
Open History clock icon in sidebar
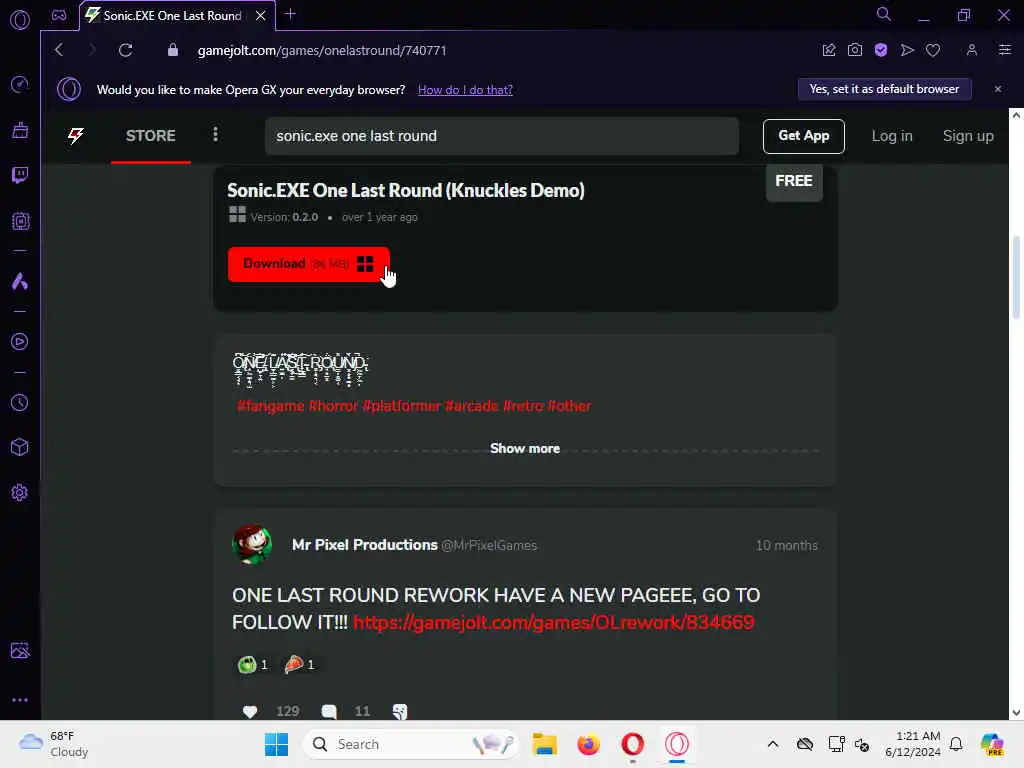20,402
